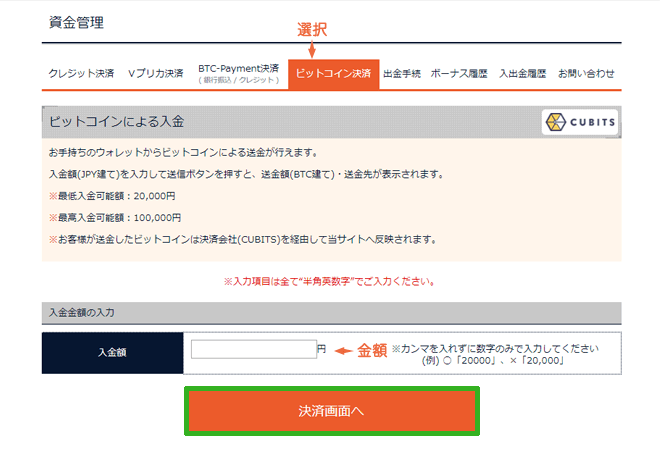The width and height of the screenshot is (660, 455).
Task: Select the BTC-Payment決済 tab
Action: [238, 74]
